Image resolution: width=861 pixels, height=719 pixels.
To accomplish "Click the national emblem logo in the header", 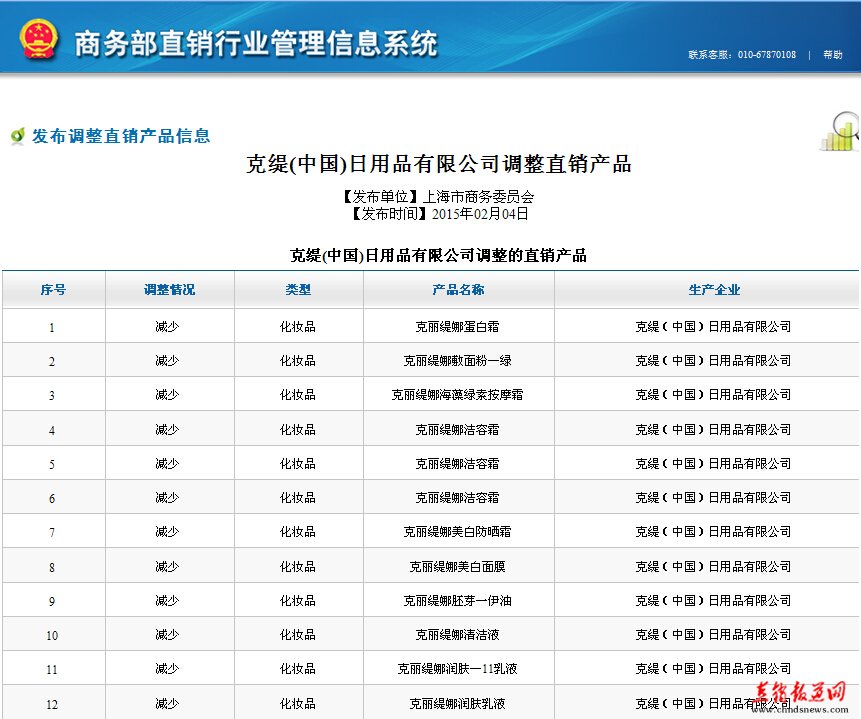I will click(38, 38).
